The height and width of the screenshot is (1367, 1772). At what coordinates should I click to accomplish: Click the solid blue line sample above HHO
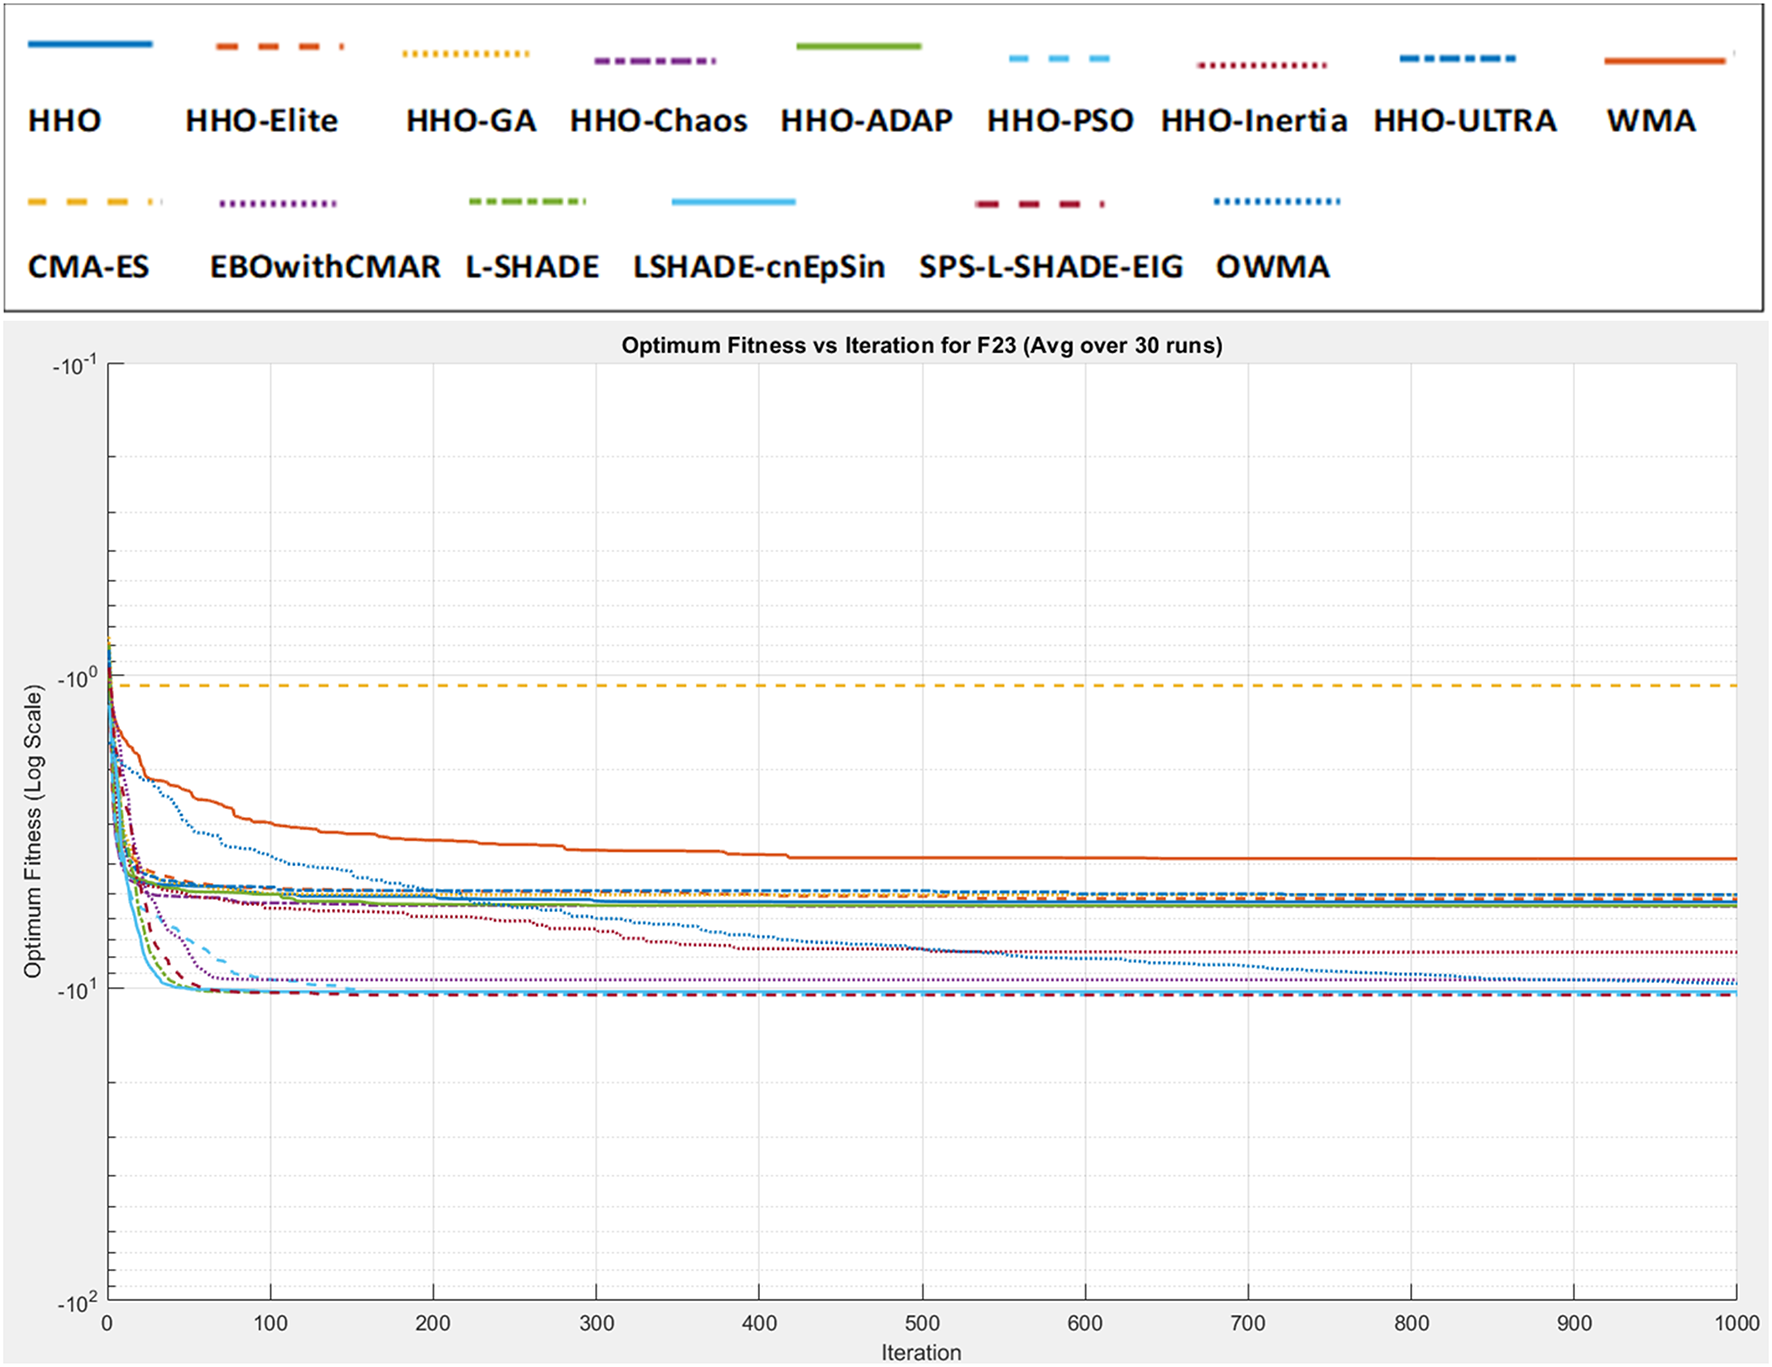coord(90,44)
